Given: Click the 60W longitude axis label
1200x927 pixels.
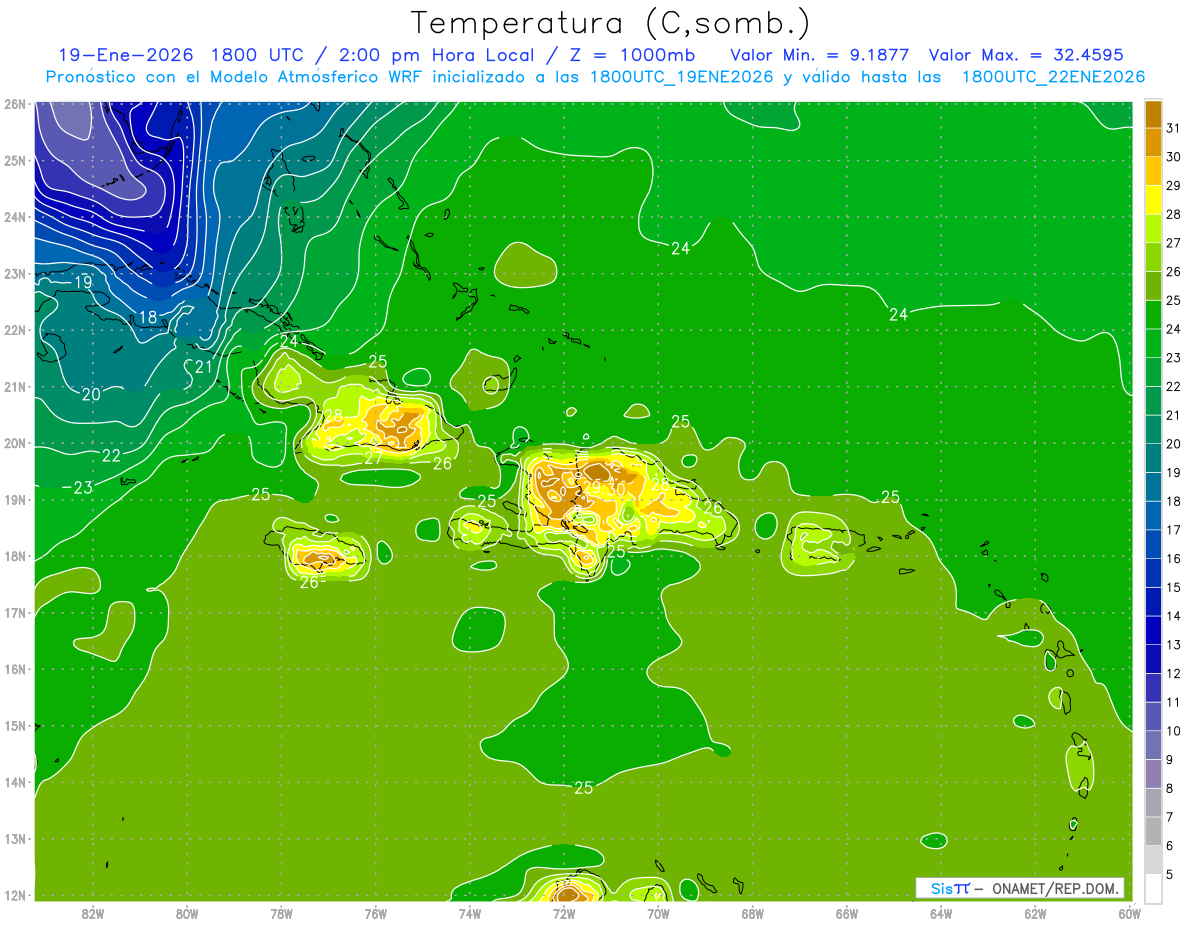Looking at the screenshot, I should (1129, 912).
